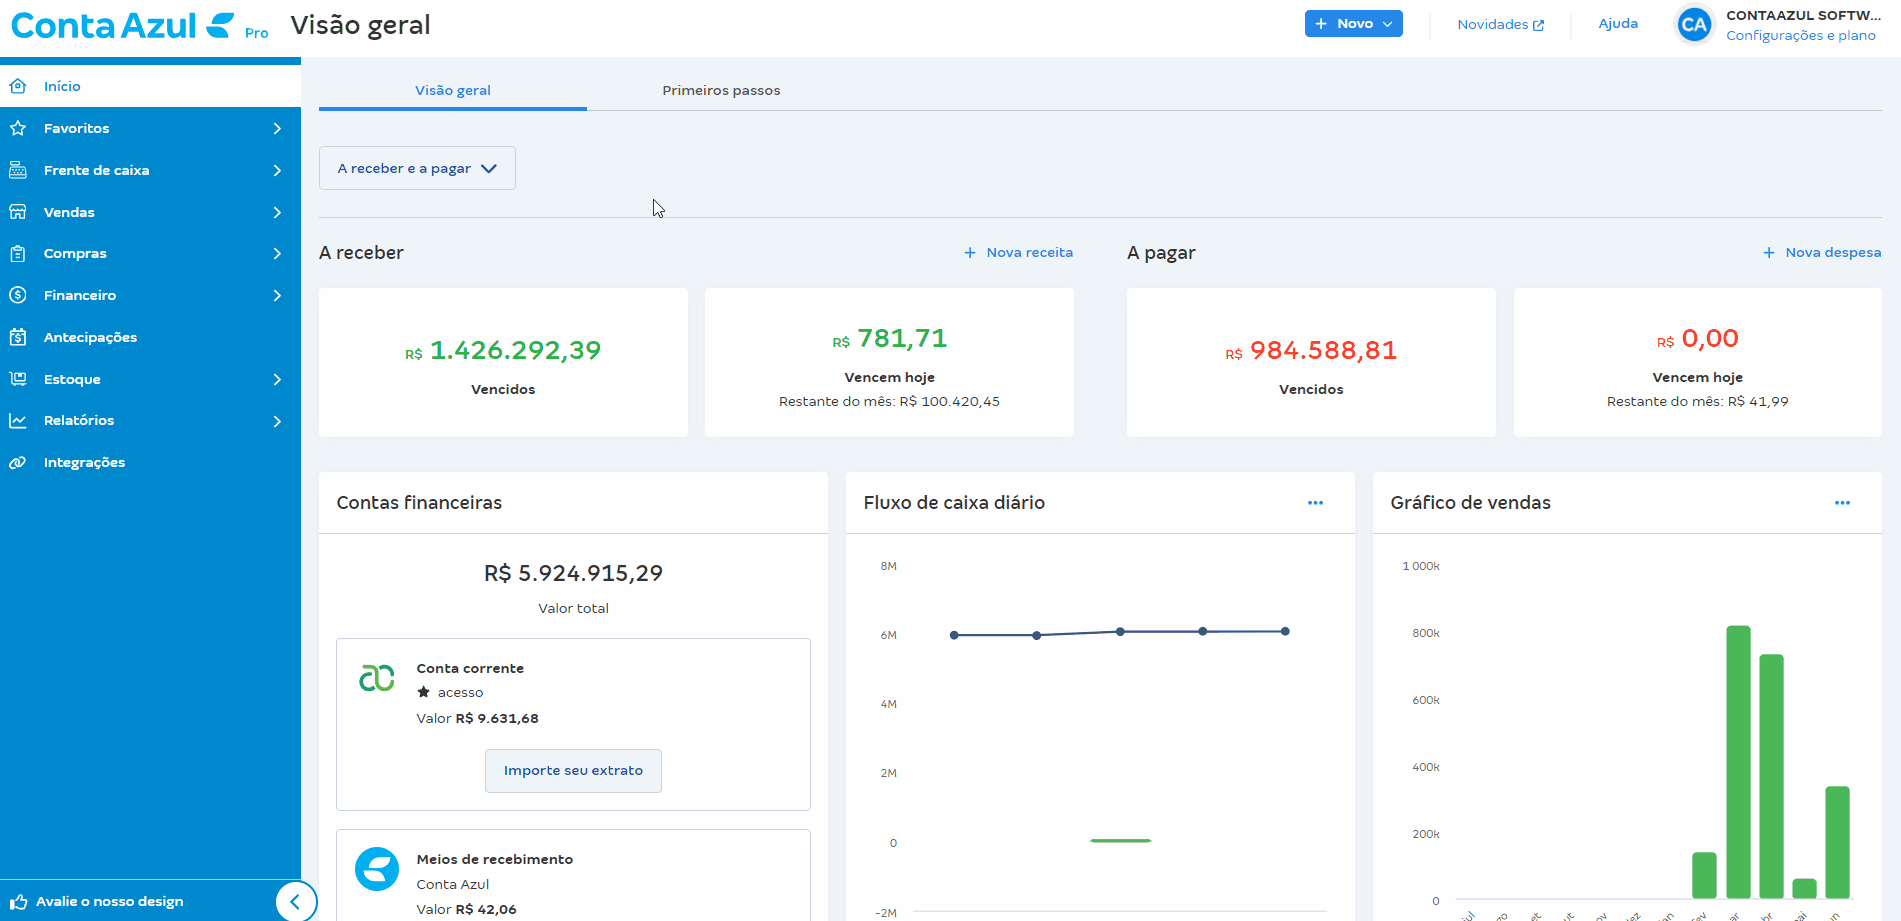Click the CONTAAZUL SOFTW... company name

[x=1804, y=15]
